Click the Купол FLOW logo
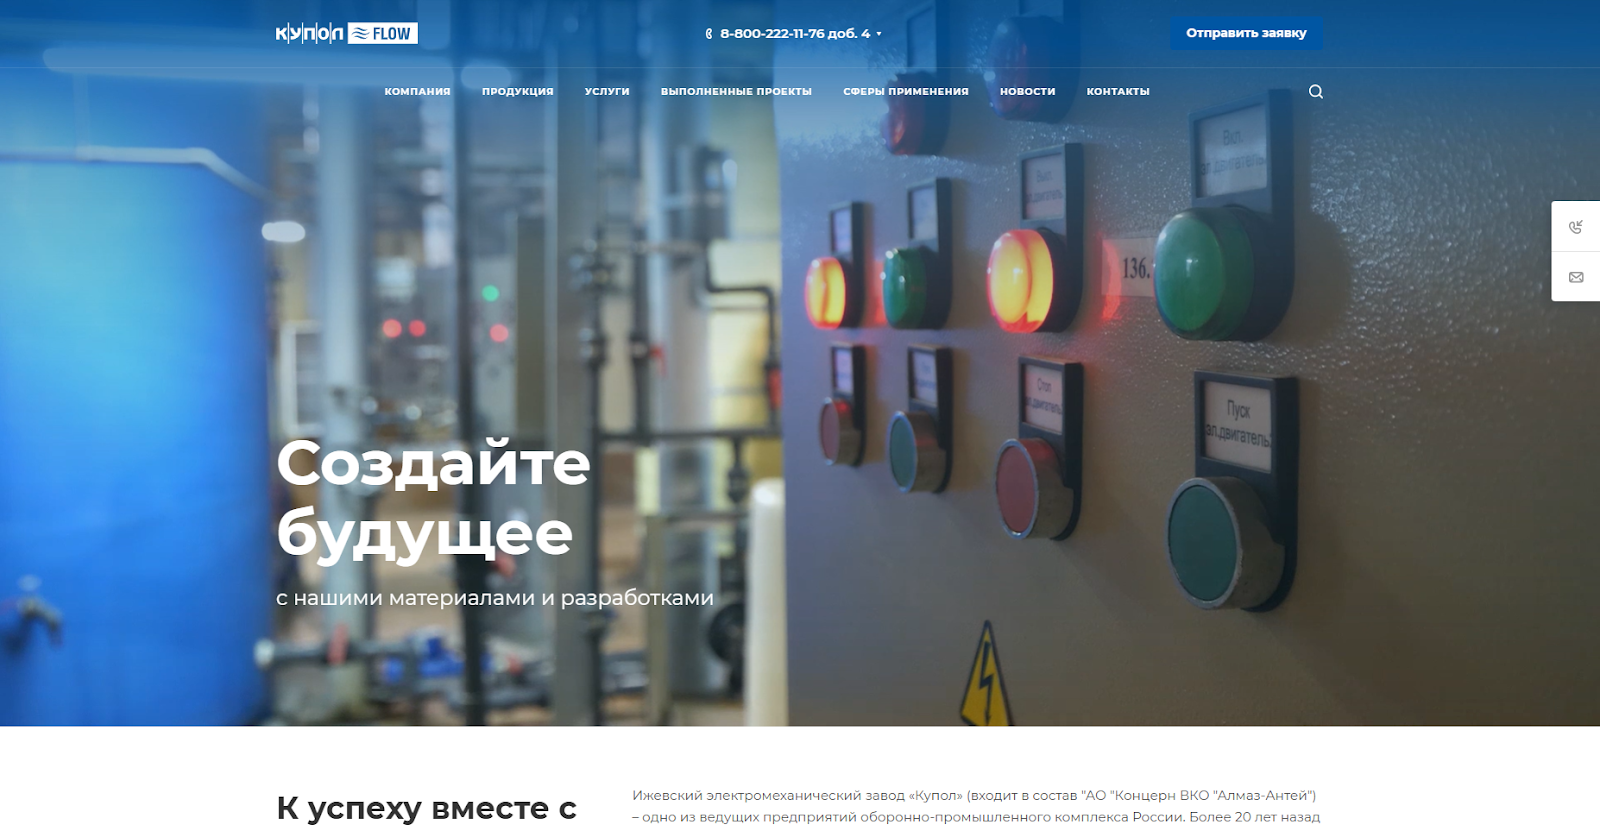Screen dimensions: 1600x831 coord(346,33)
